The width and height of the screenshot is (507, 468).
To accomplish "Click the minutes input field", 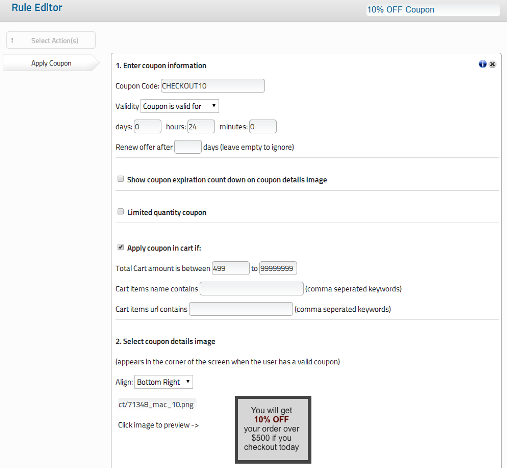I will 263,127.
